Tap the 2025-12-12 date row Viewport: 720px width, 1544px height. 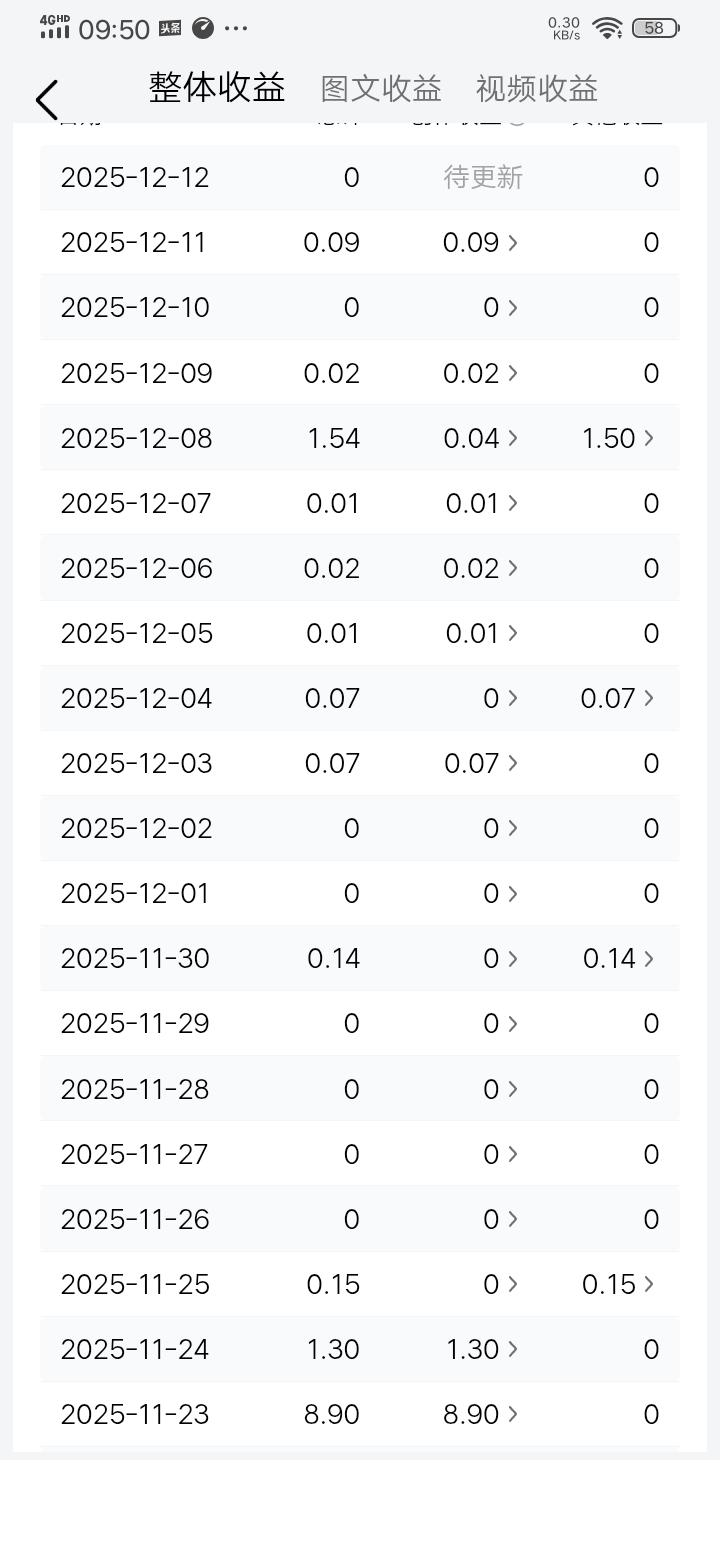(x=135, y=178)
